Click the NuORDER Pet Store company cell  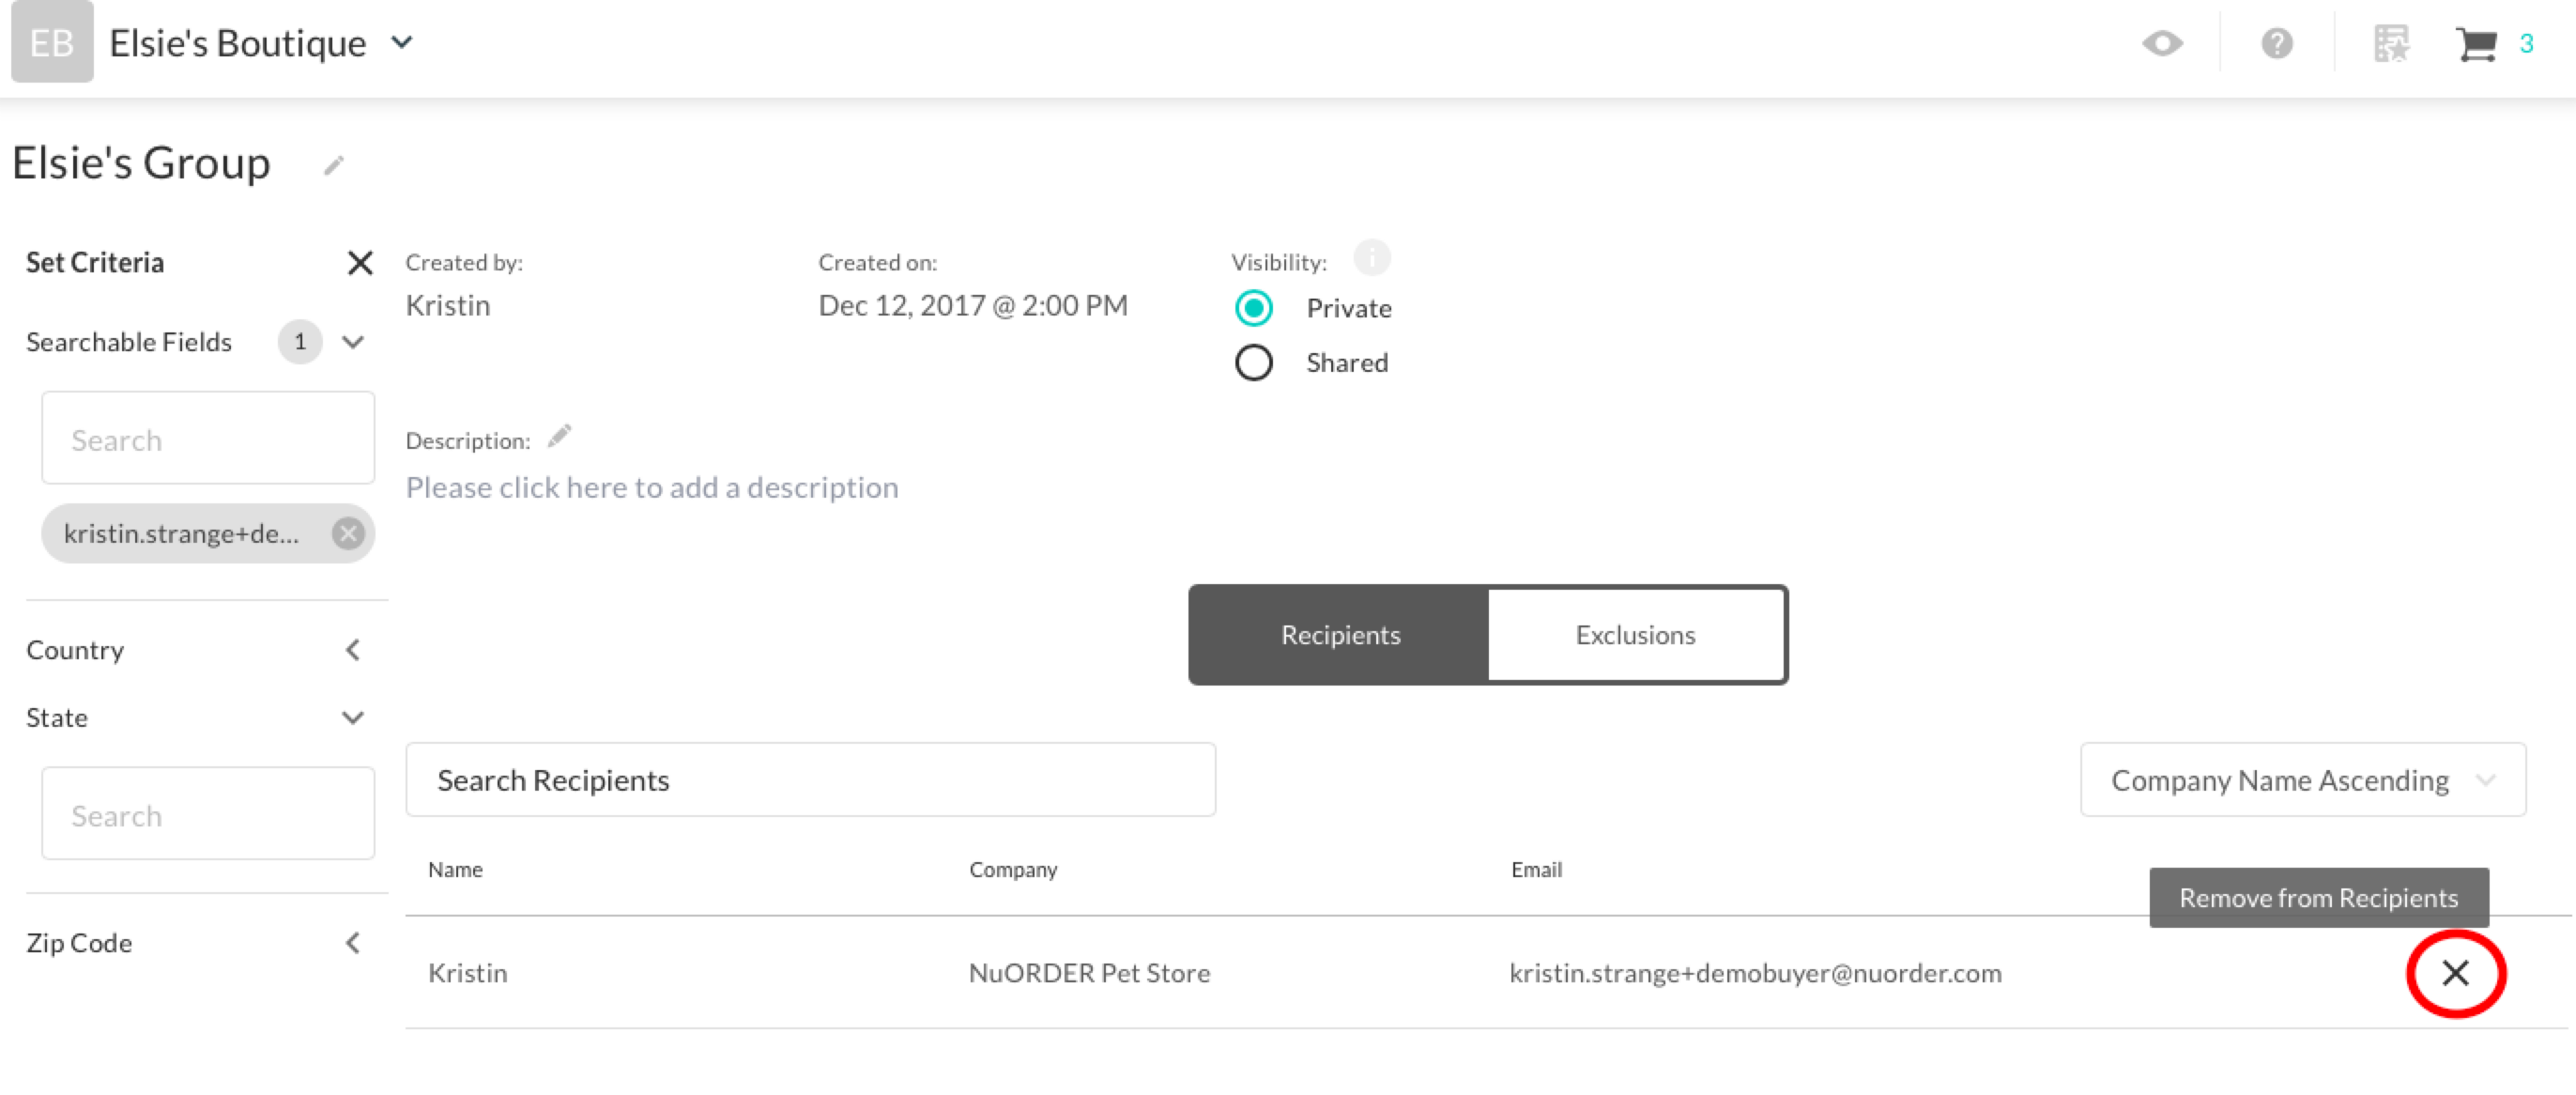coord(1089,973)
